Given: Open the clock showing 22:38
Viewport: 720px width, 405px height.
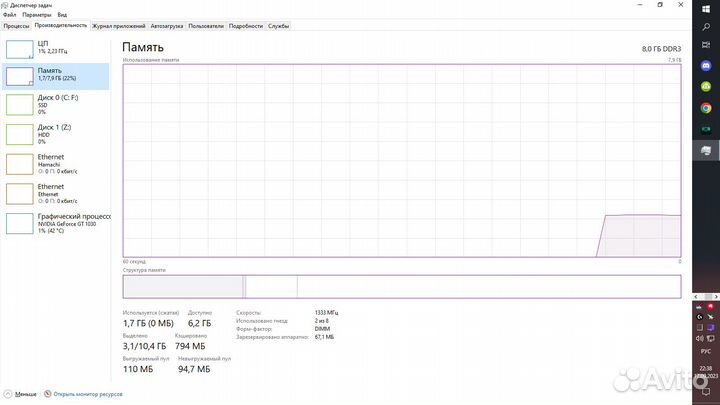Looking at the screenshot, I should coord(706,372).
